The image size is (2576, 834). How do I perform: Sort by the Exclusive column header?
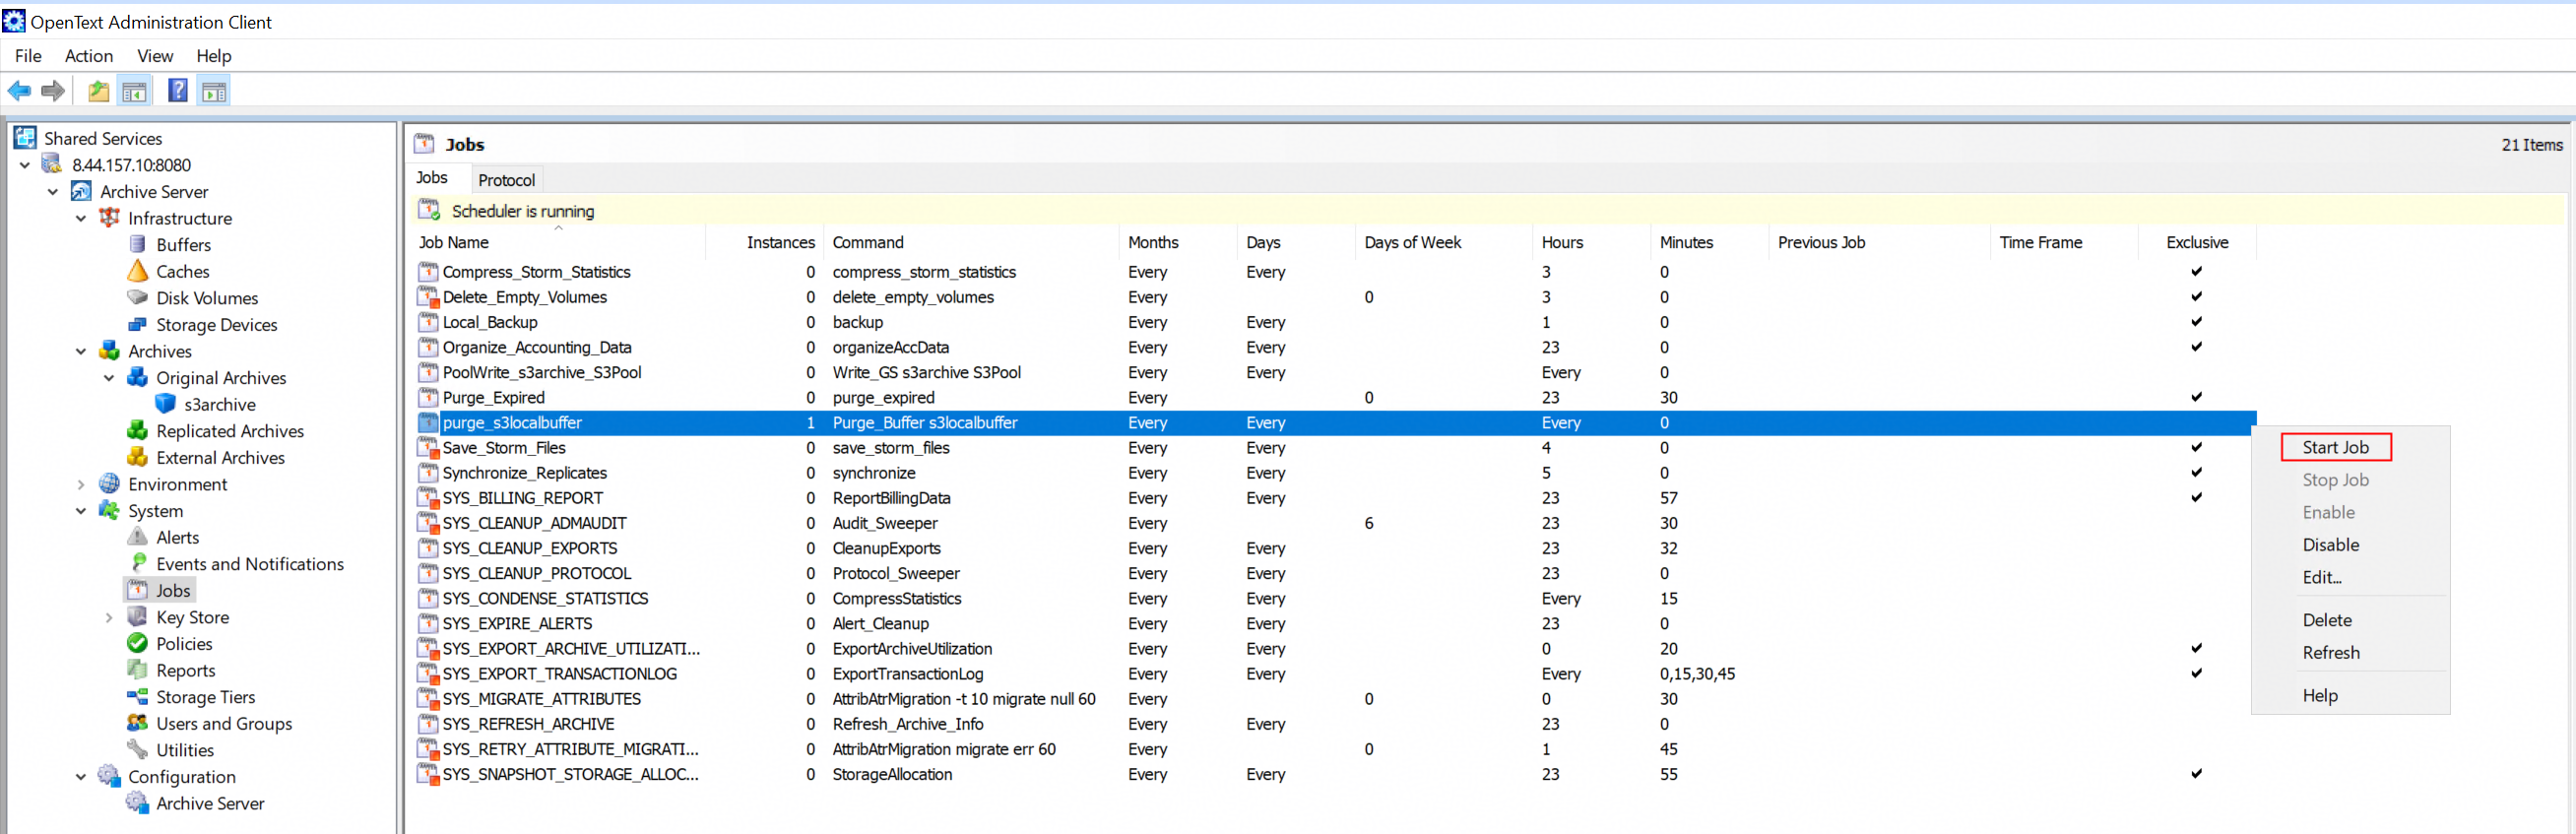coord(2197,242)
